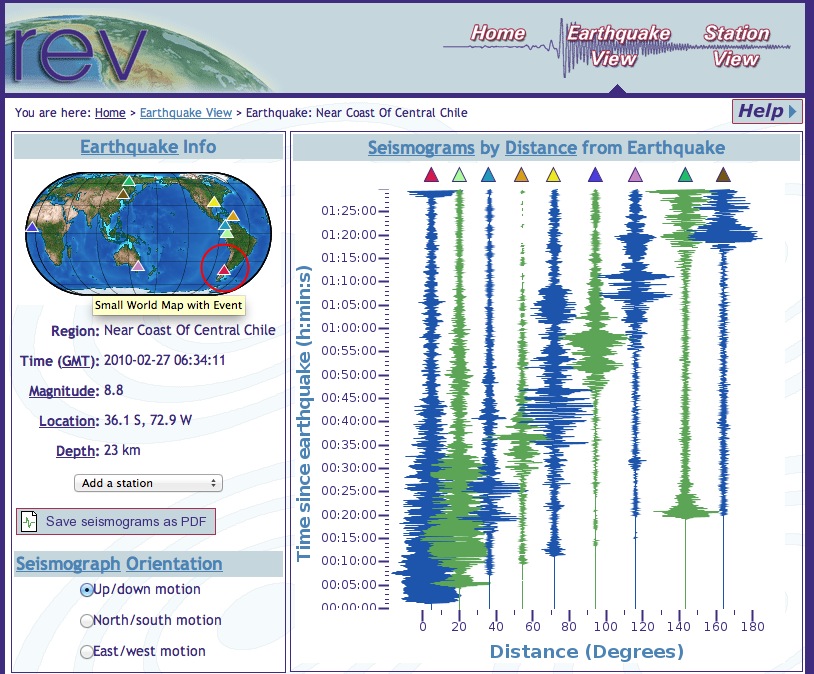Select Up/down motion orientation
The height and width of the screenshot is (674, 814).
(x=87, y=590)
